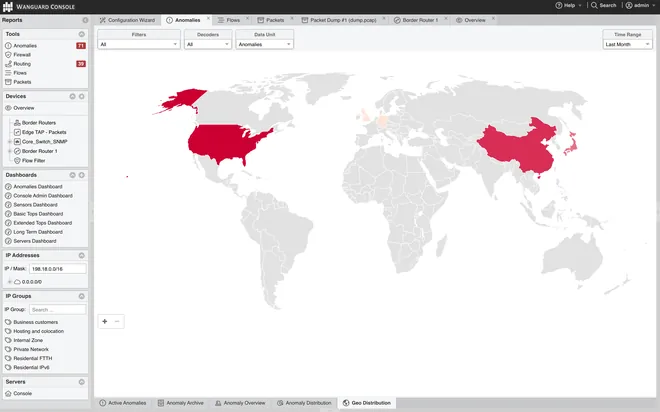Switch to Active Anomalies bottom tab
660x412 pixels.
coord(123,403)
